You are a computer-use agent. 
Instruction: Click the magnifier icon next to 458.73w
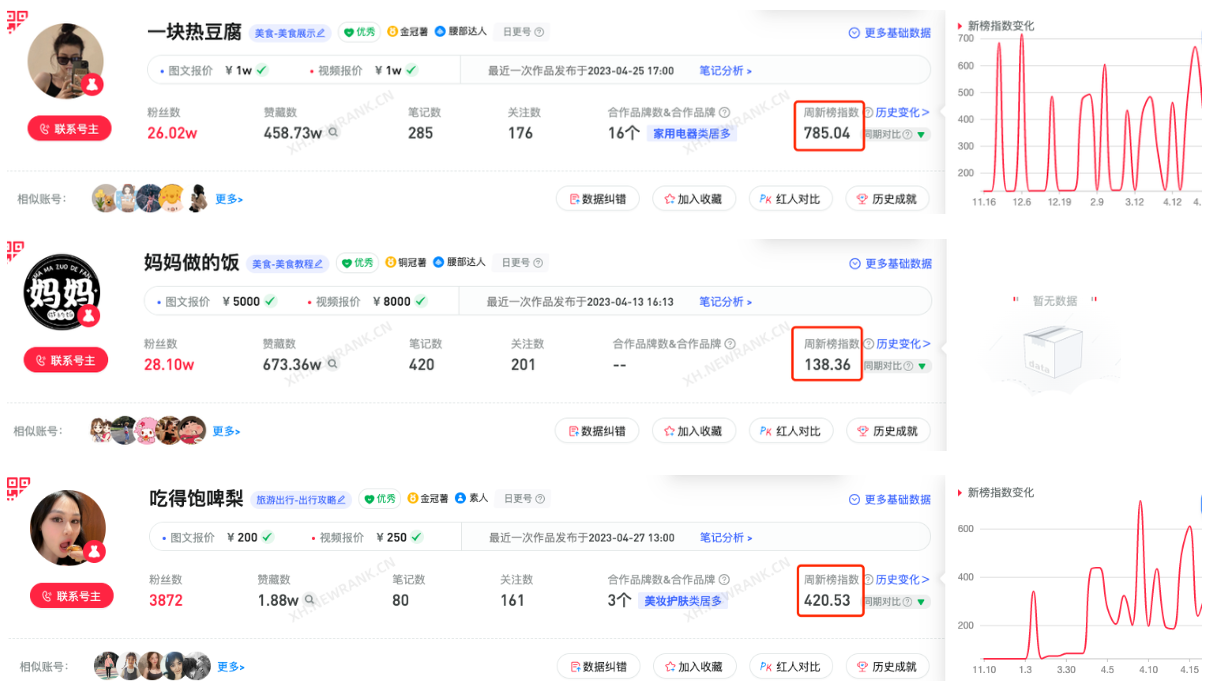pos(333,132)
